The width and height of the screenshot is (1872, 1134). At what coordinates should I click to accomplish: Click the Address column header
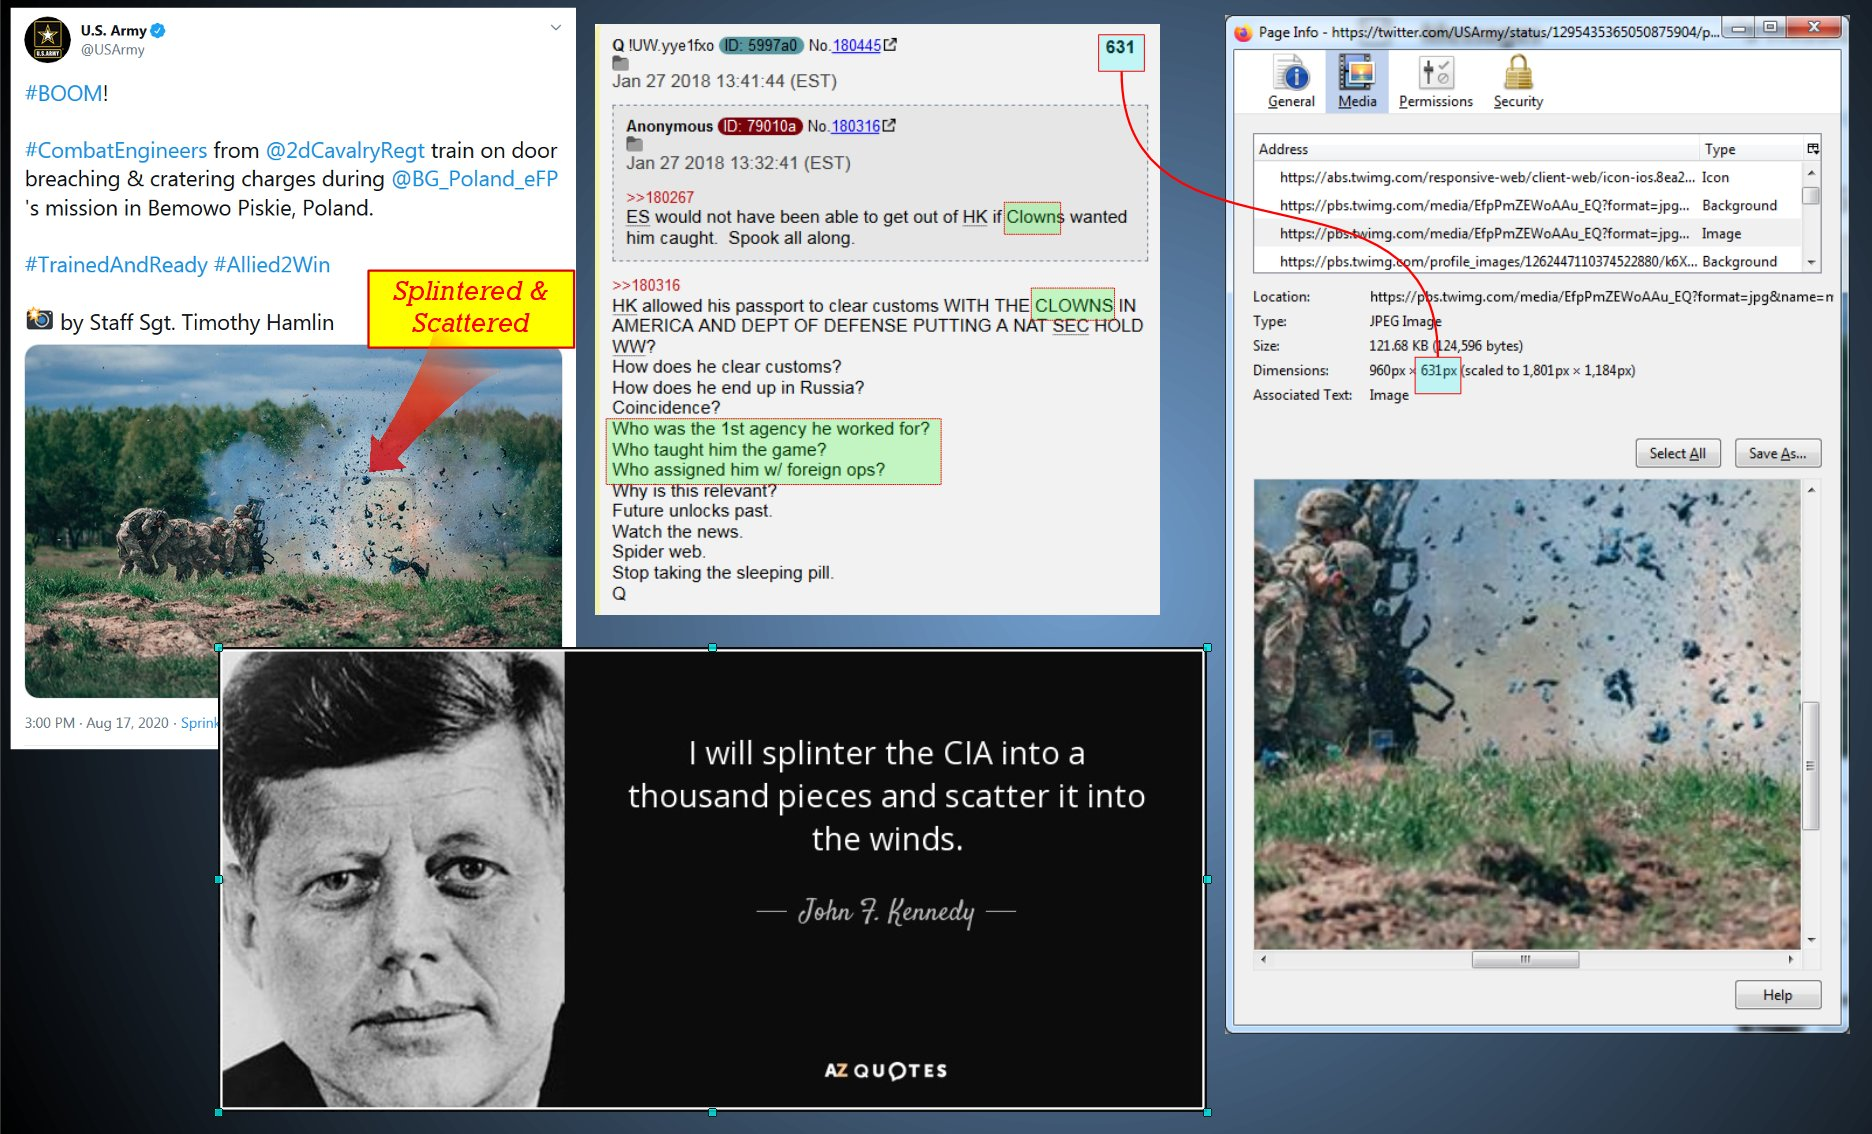tap(1476, 149)
